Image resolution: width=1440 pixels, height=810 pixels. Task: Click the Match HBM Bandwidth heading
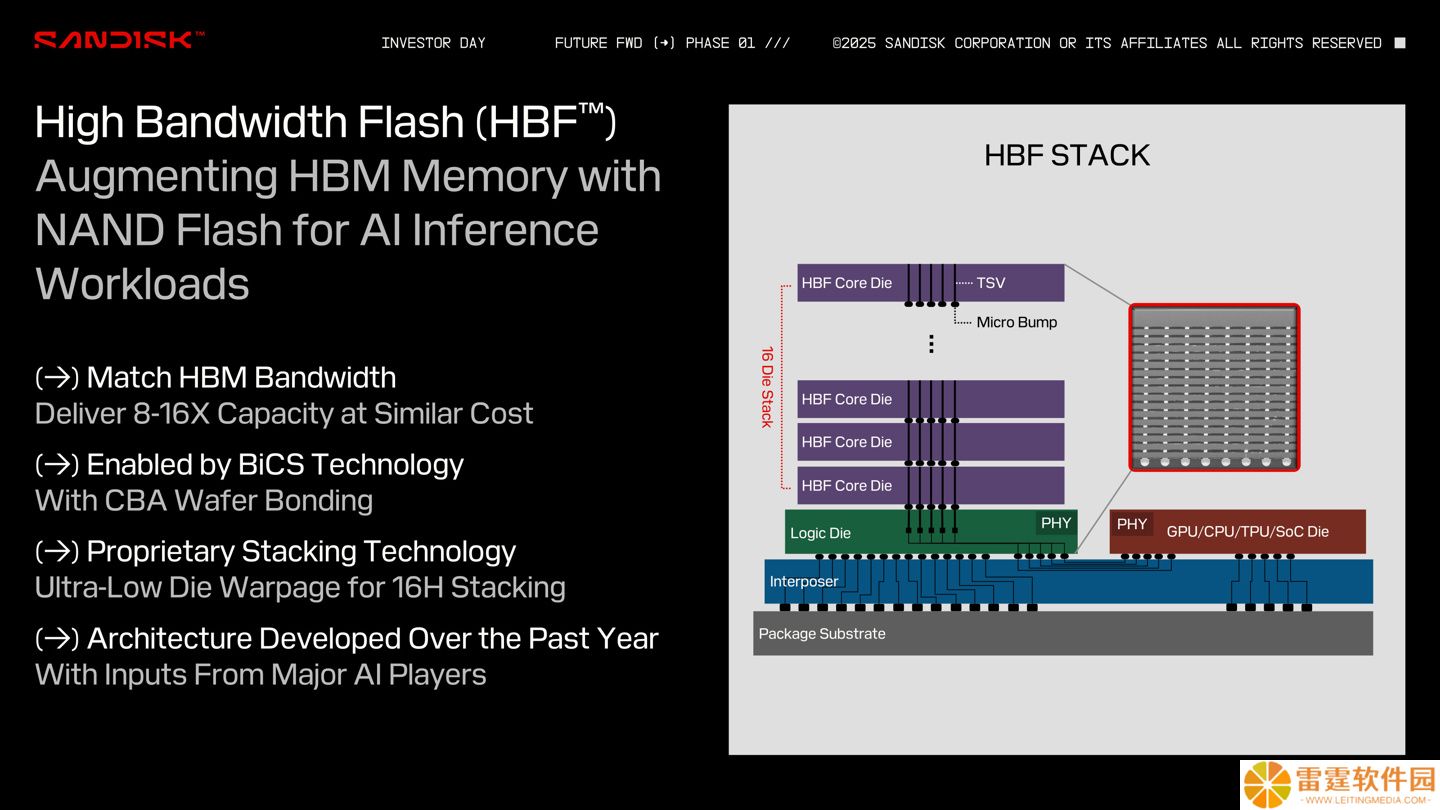tap(241, 378)
